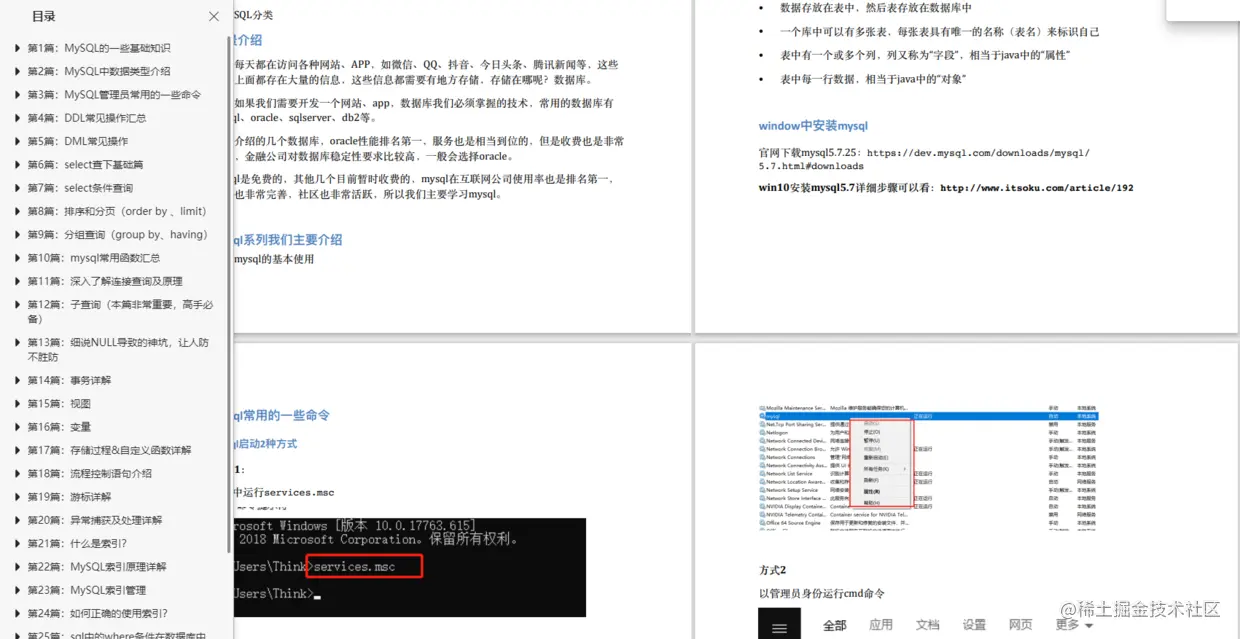The height and width of the screenshot is (639, 1240).
Task: Open the itsoku.com article/192 link
Action: pos(1037,187)
